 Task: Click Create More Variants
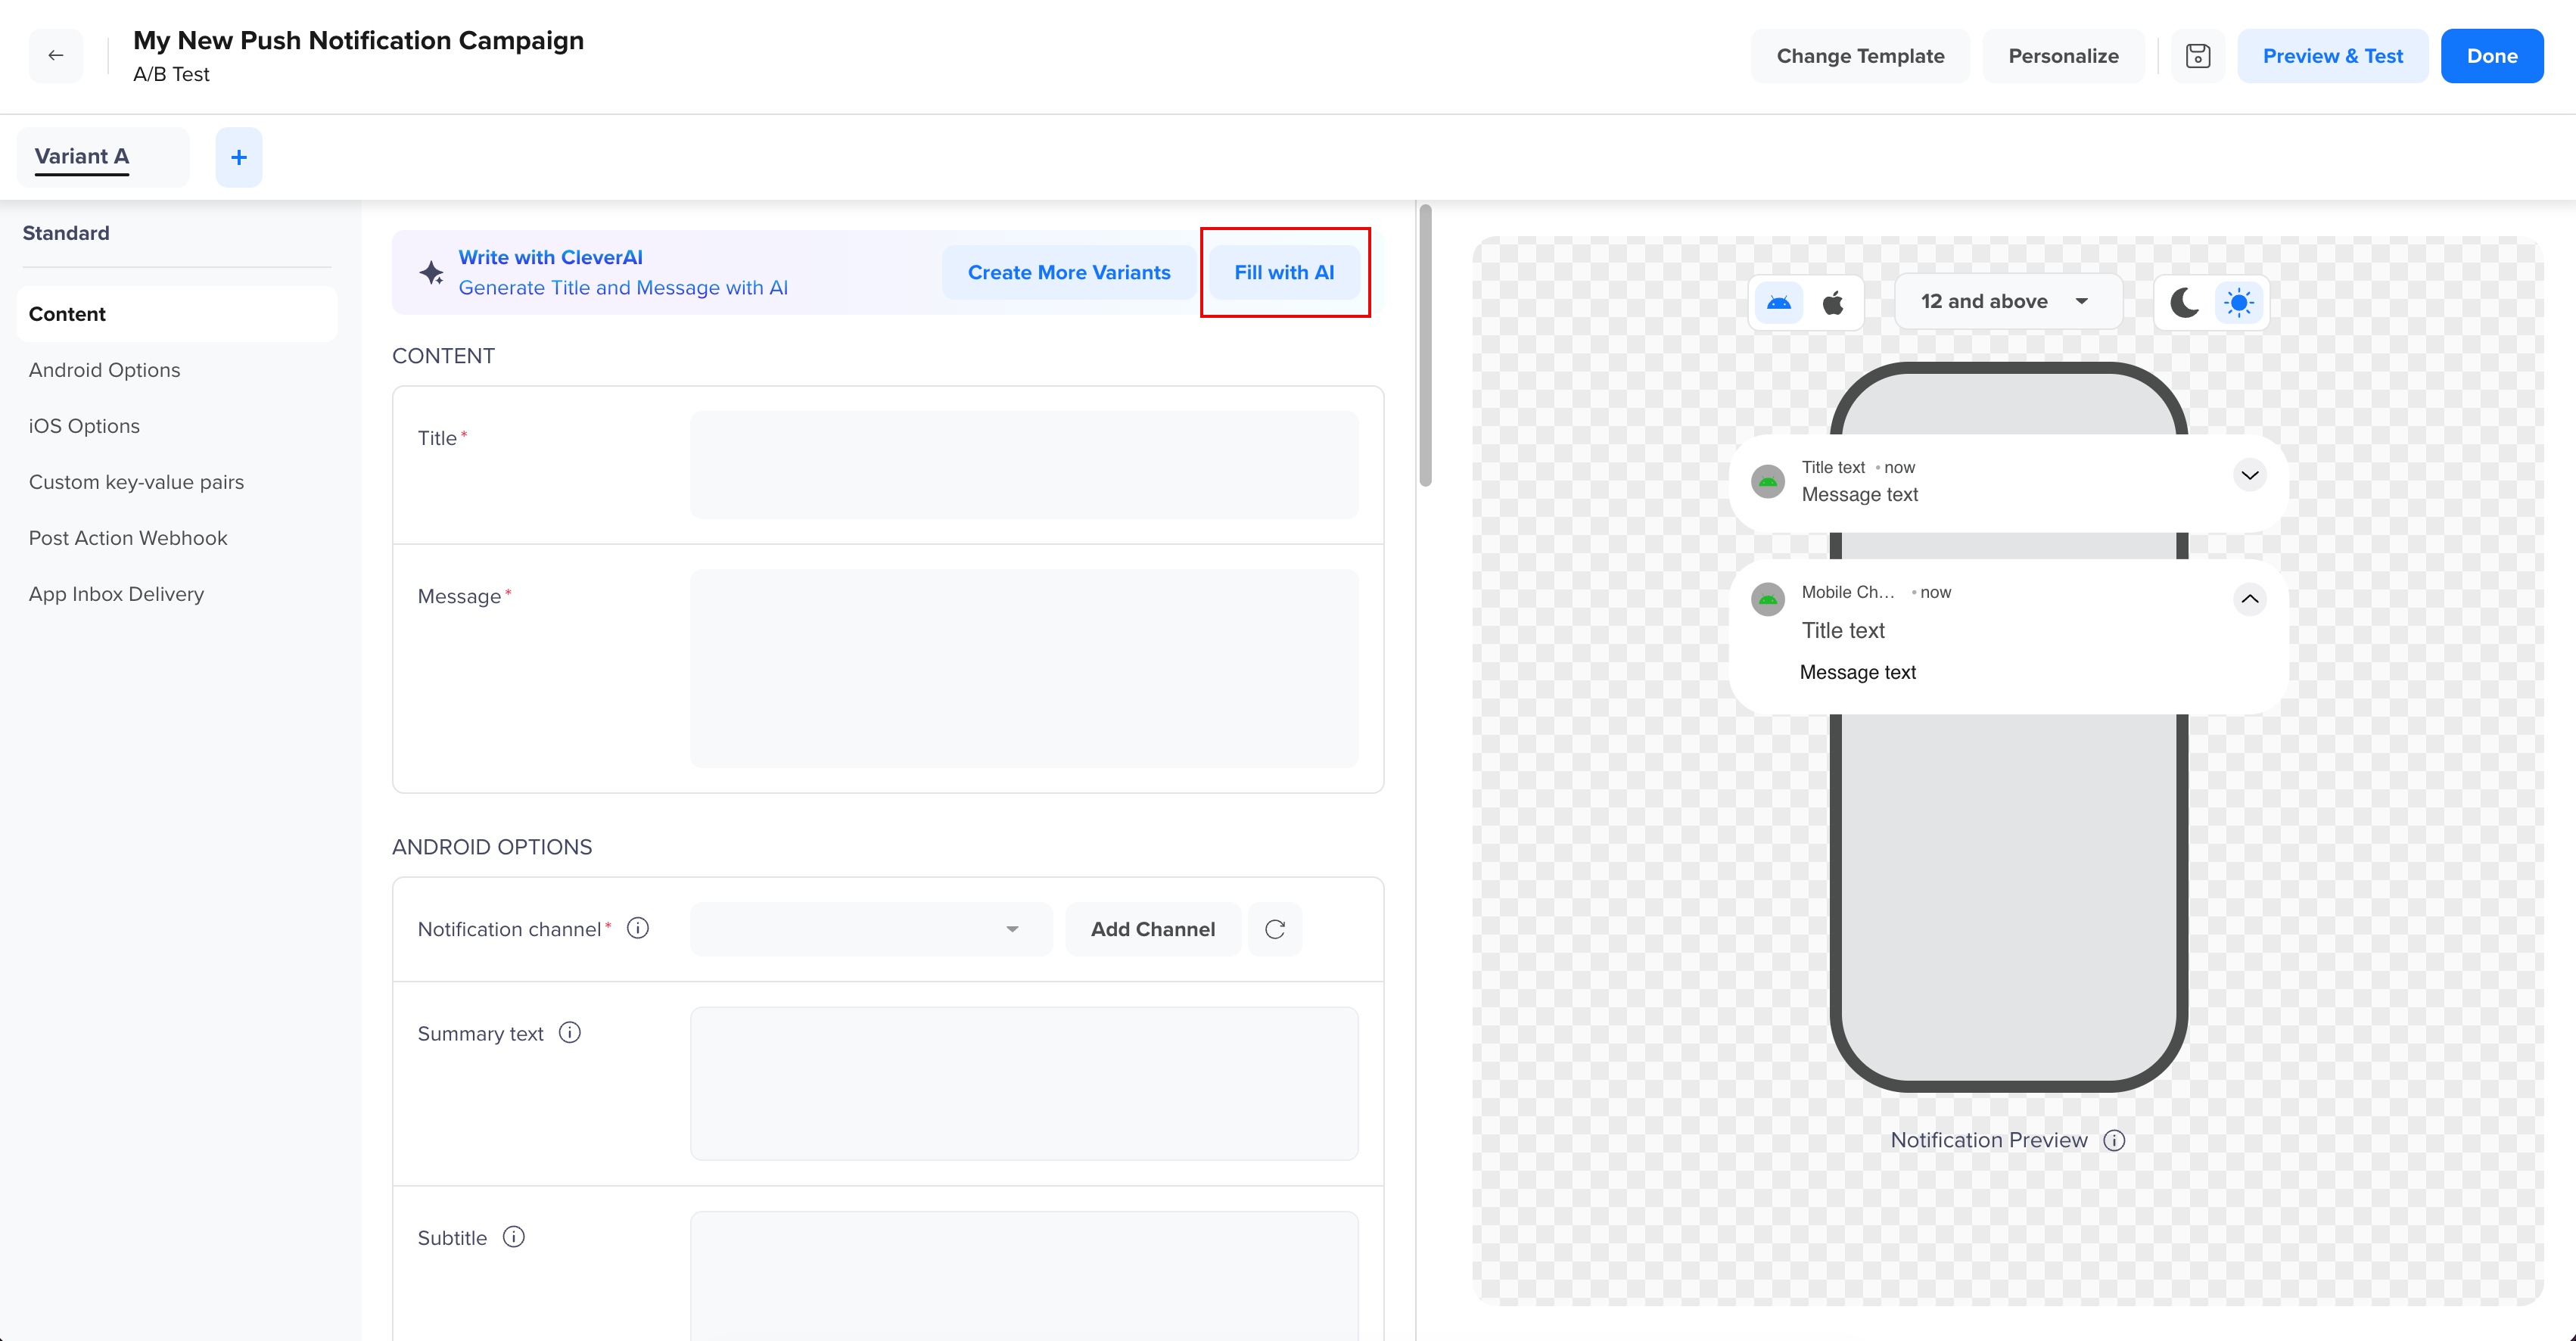pos(1069,272)
